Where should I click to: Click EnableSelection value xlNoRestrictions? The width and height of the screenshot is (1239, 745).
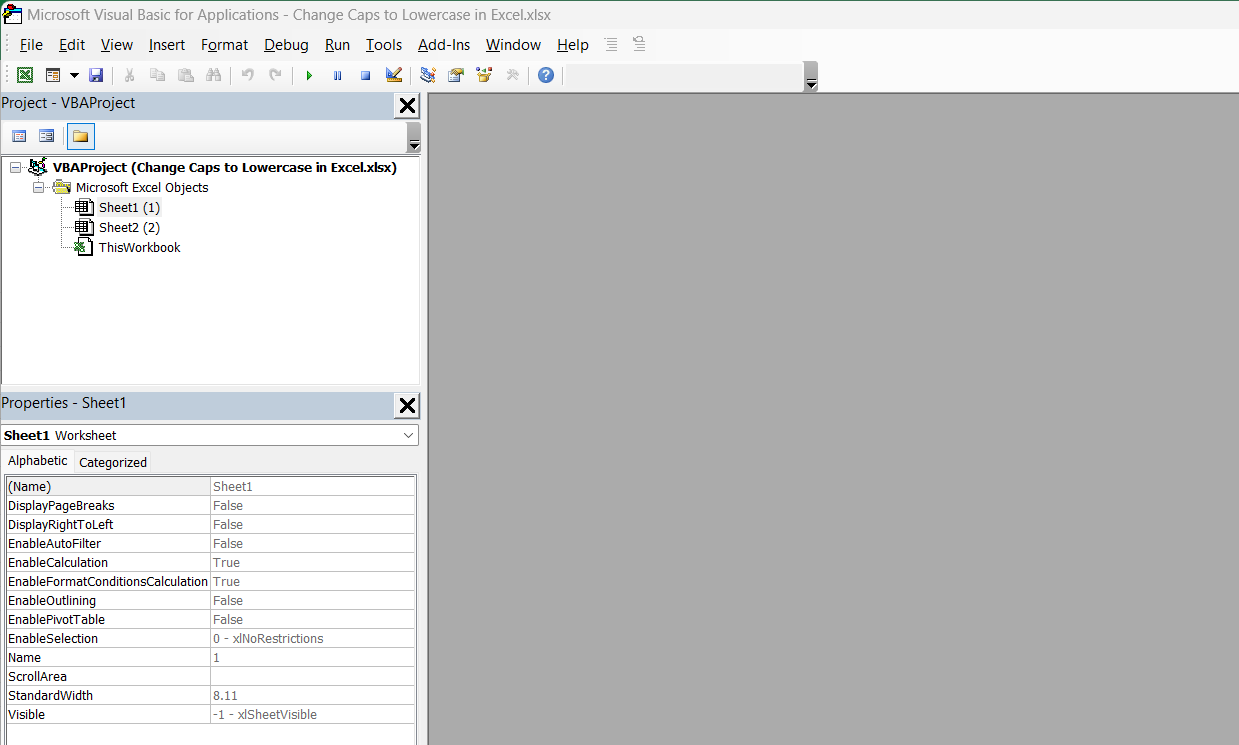312,638
